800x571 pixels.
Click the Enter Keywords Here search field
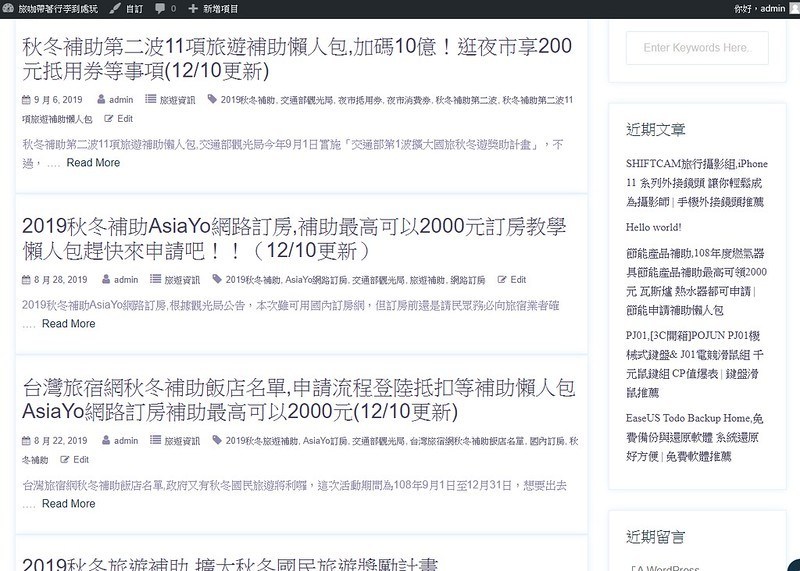click(696, 48)
